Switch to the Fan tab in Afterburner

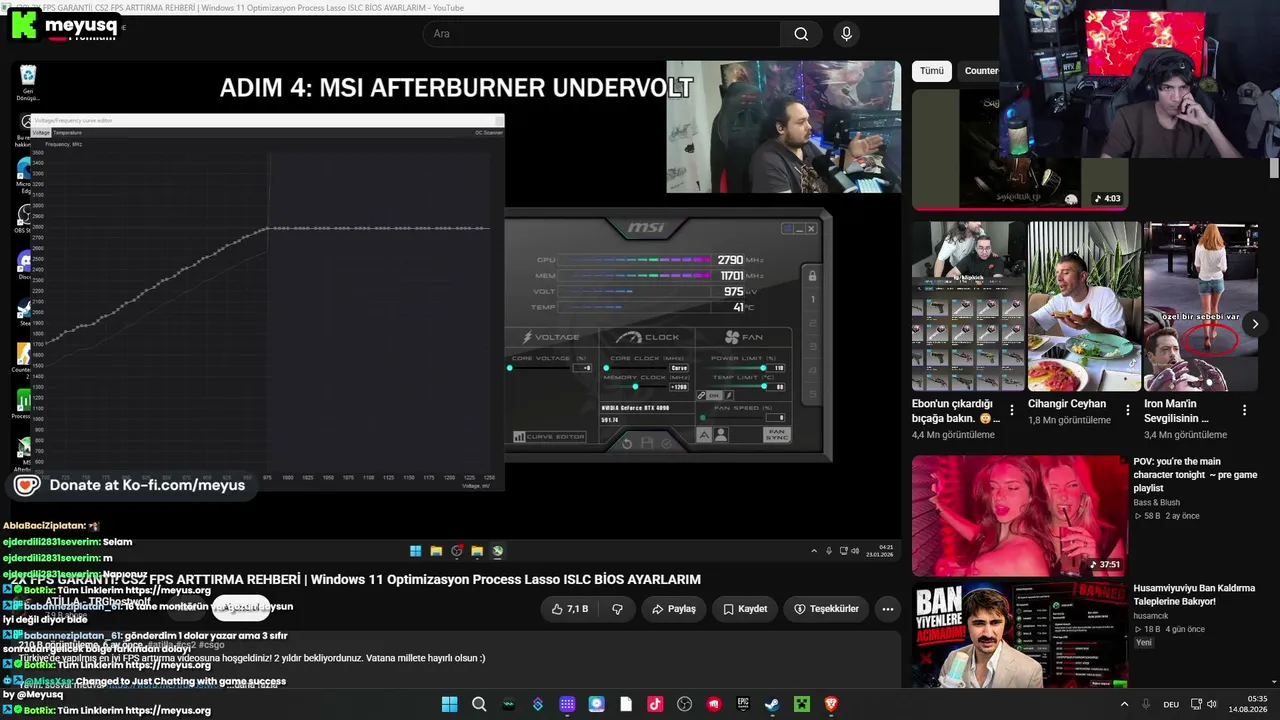click(x=743, y=337)
